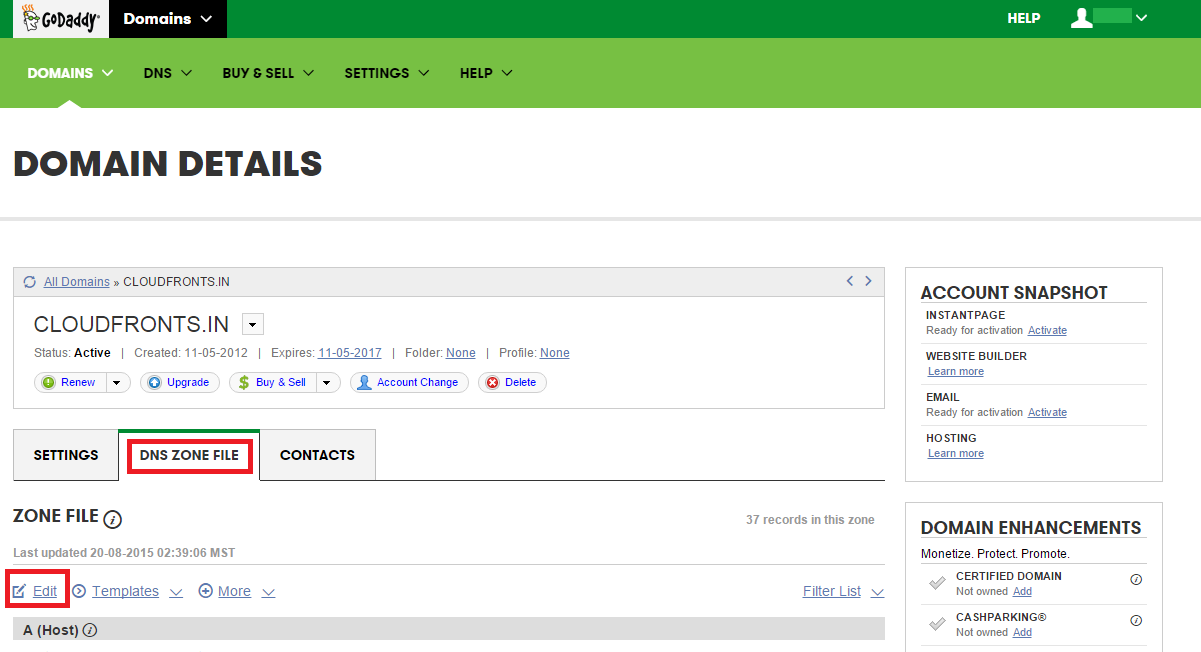This screenshot has width=1201, height=652.
Task: Open the dropdown next to CLOUDFRONTS.IN title
Action: [x=253, y=324]
